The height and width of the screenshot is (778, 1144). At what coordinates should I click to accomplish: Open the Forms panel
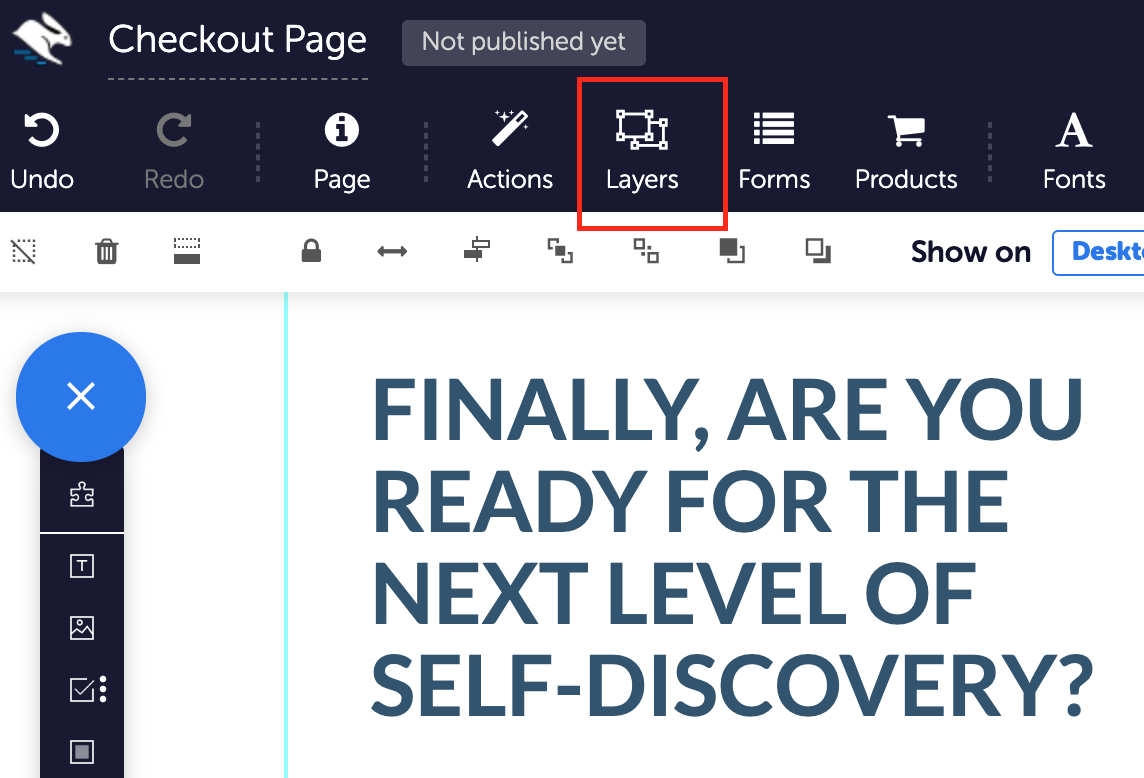click(x=774, y=151)
